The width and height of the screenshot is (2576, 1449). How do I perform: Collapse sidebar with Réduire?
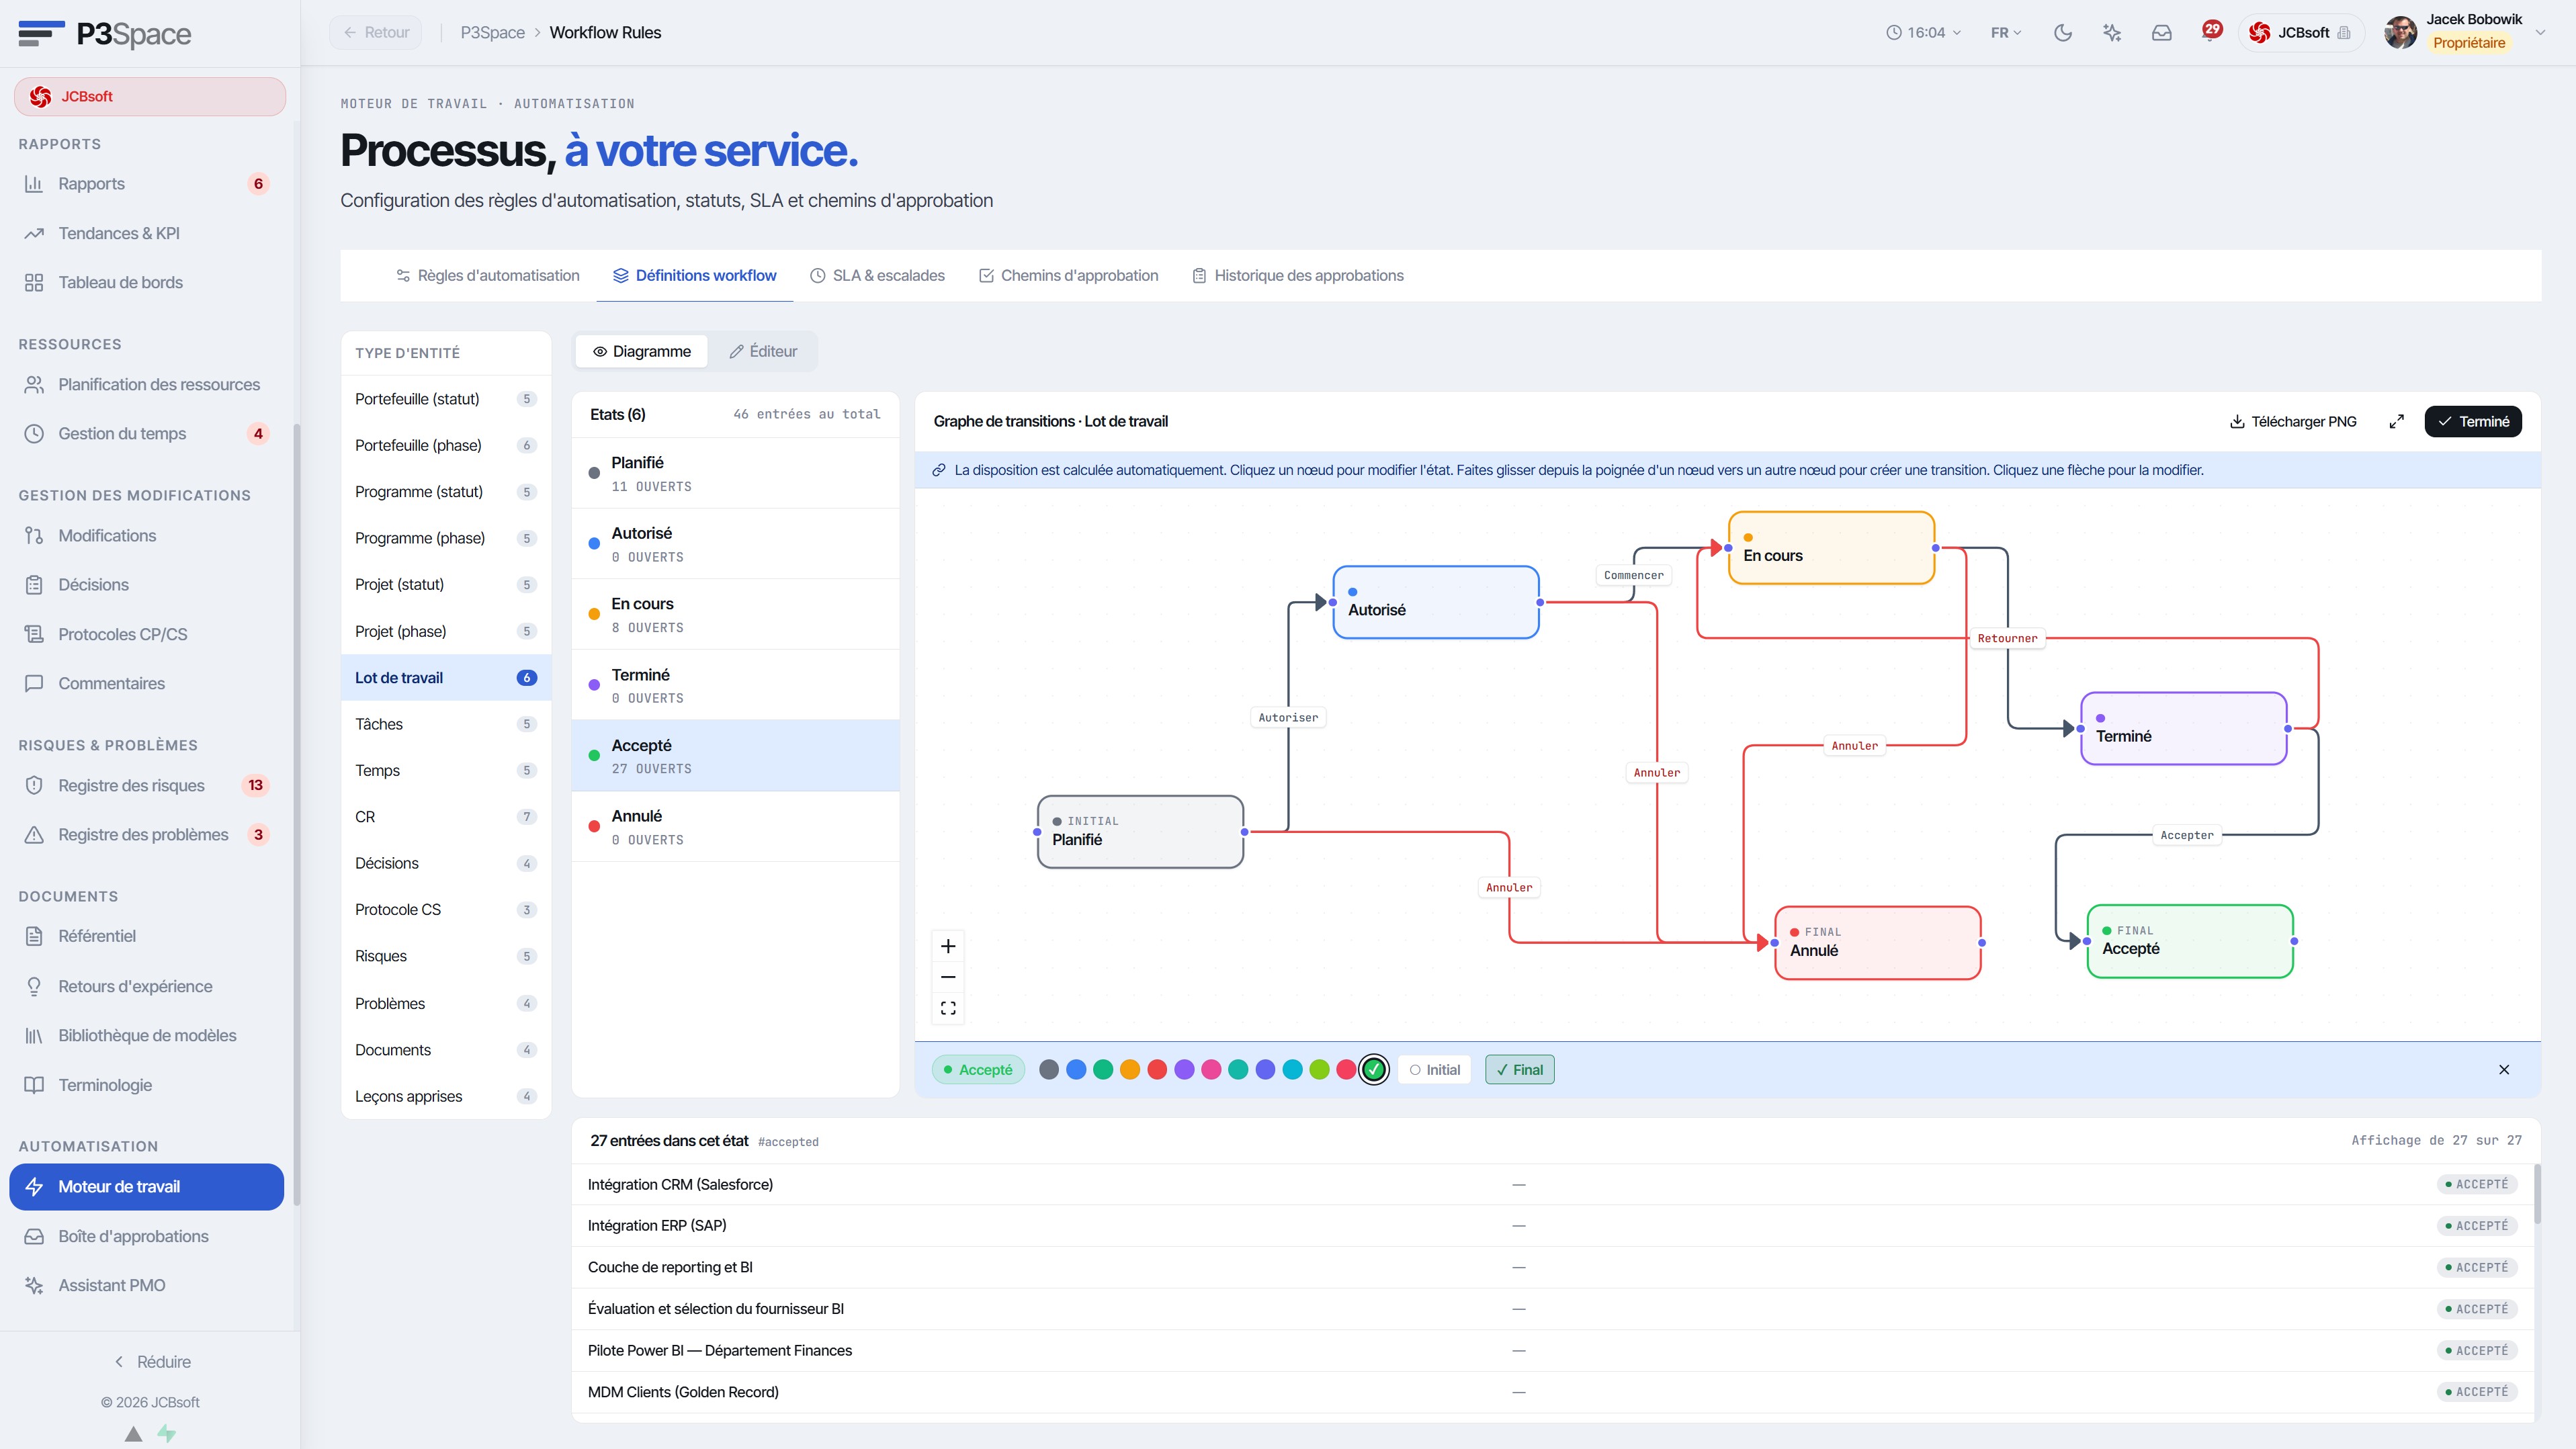click(152, 1361)
